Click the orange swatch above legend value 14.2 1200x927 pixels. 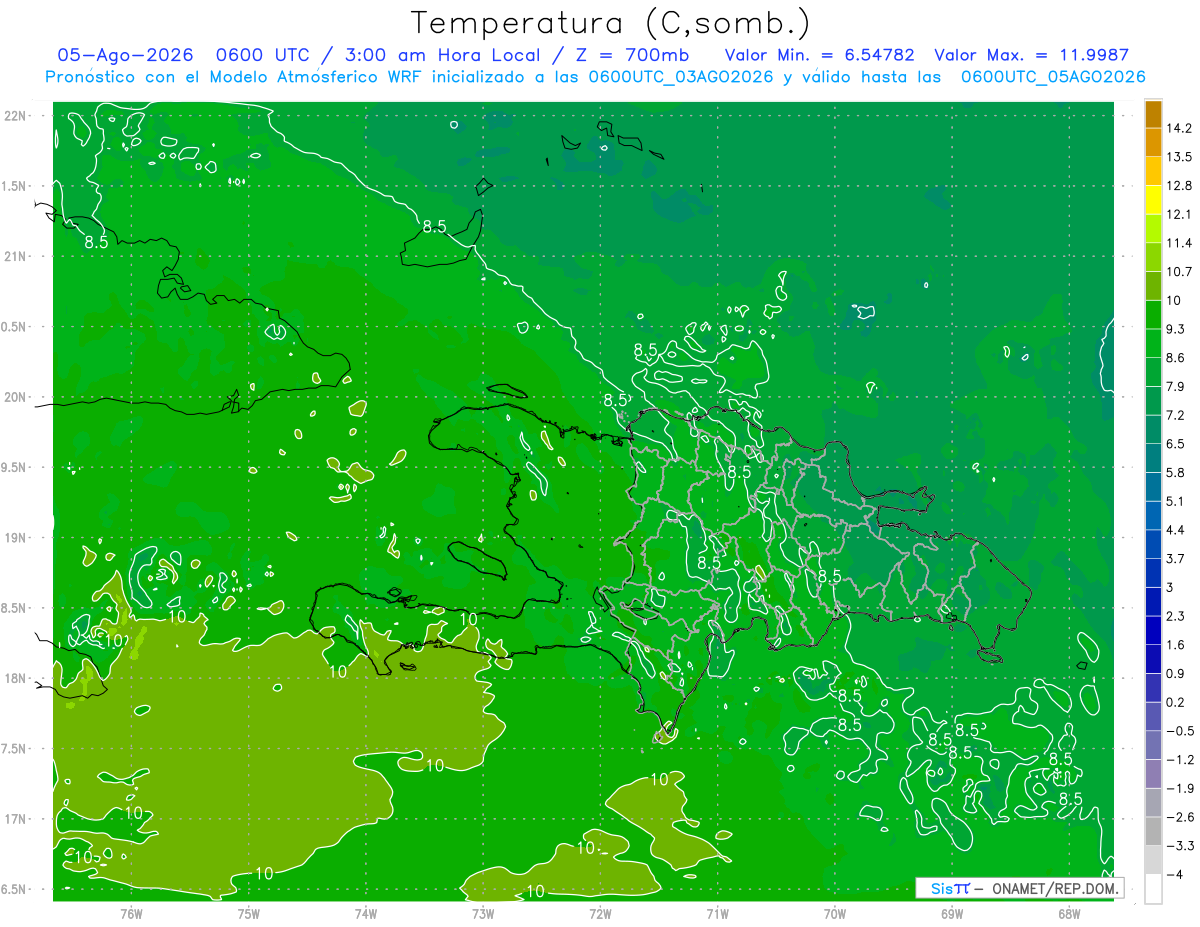click(1153, 113)
